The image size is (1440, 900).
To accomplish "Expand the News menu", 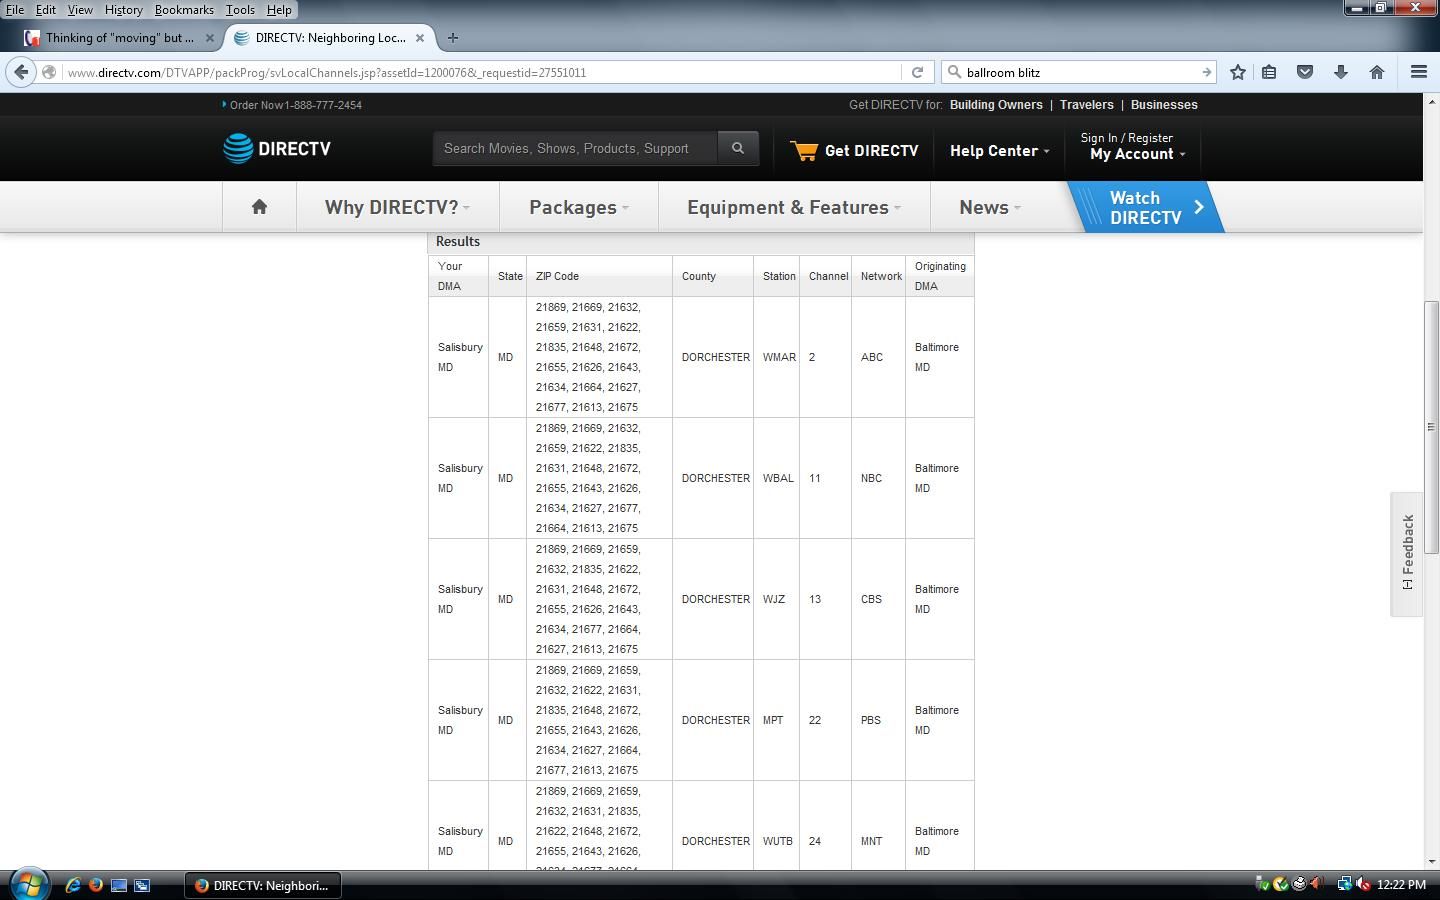I will tap(989, 207).
